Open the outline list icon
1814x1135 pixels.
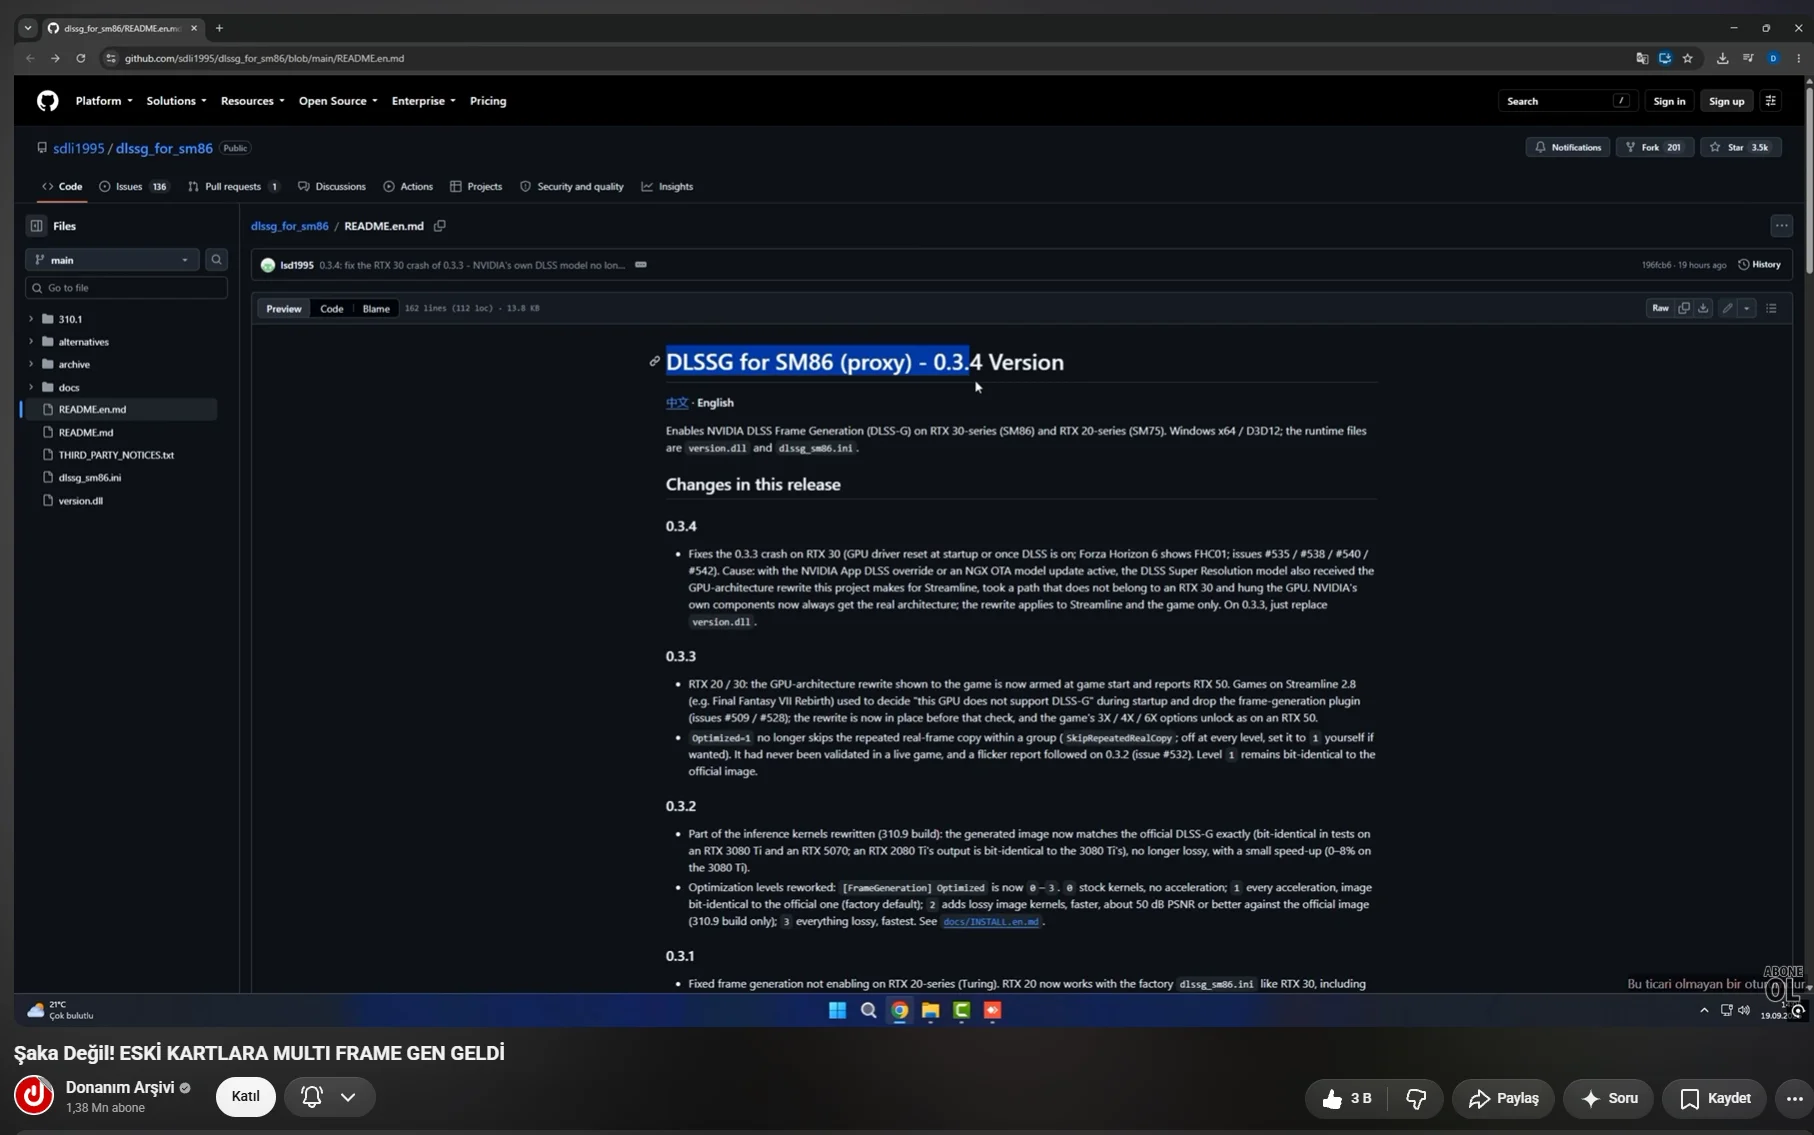(x=1771, y=308)
